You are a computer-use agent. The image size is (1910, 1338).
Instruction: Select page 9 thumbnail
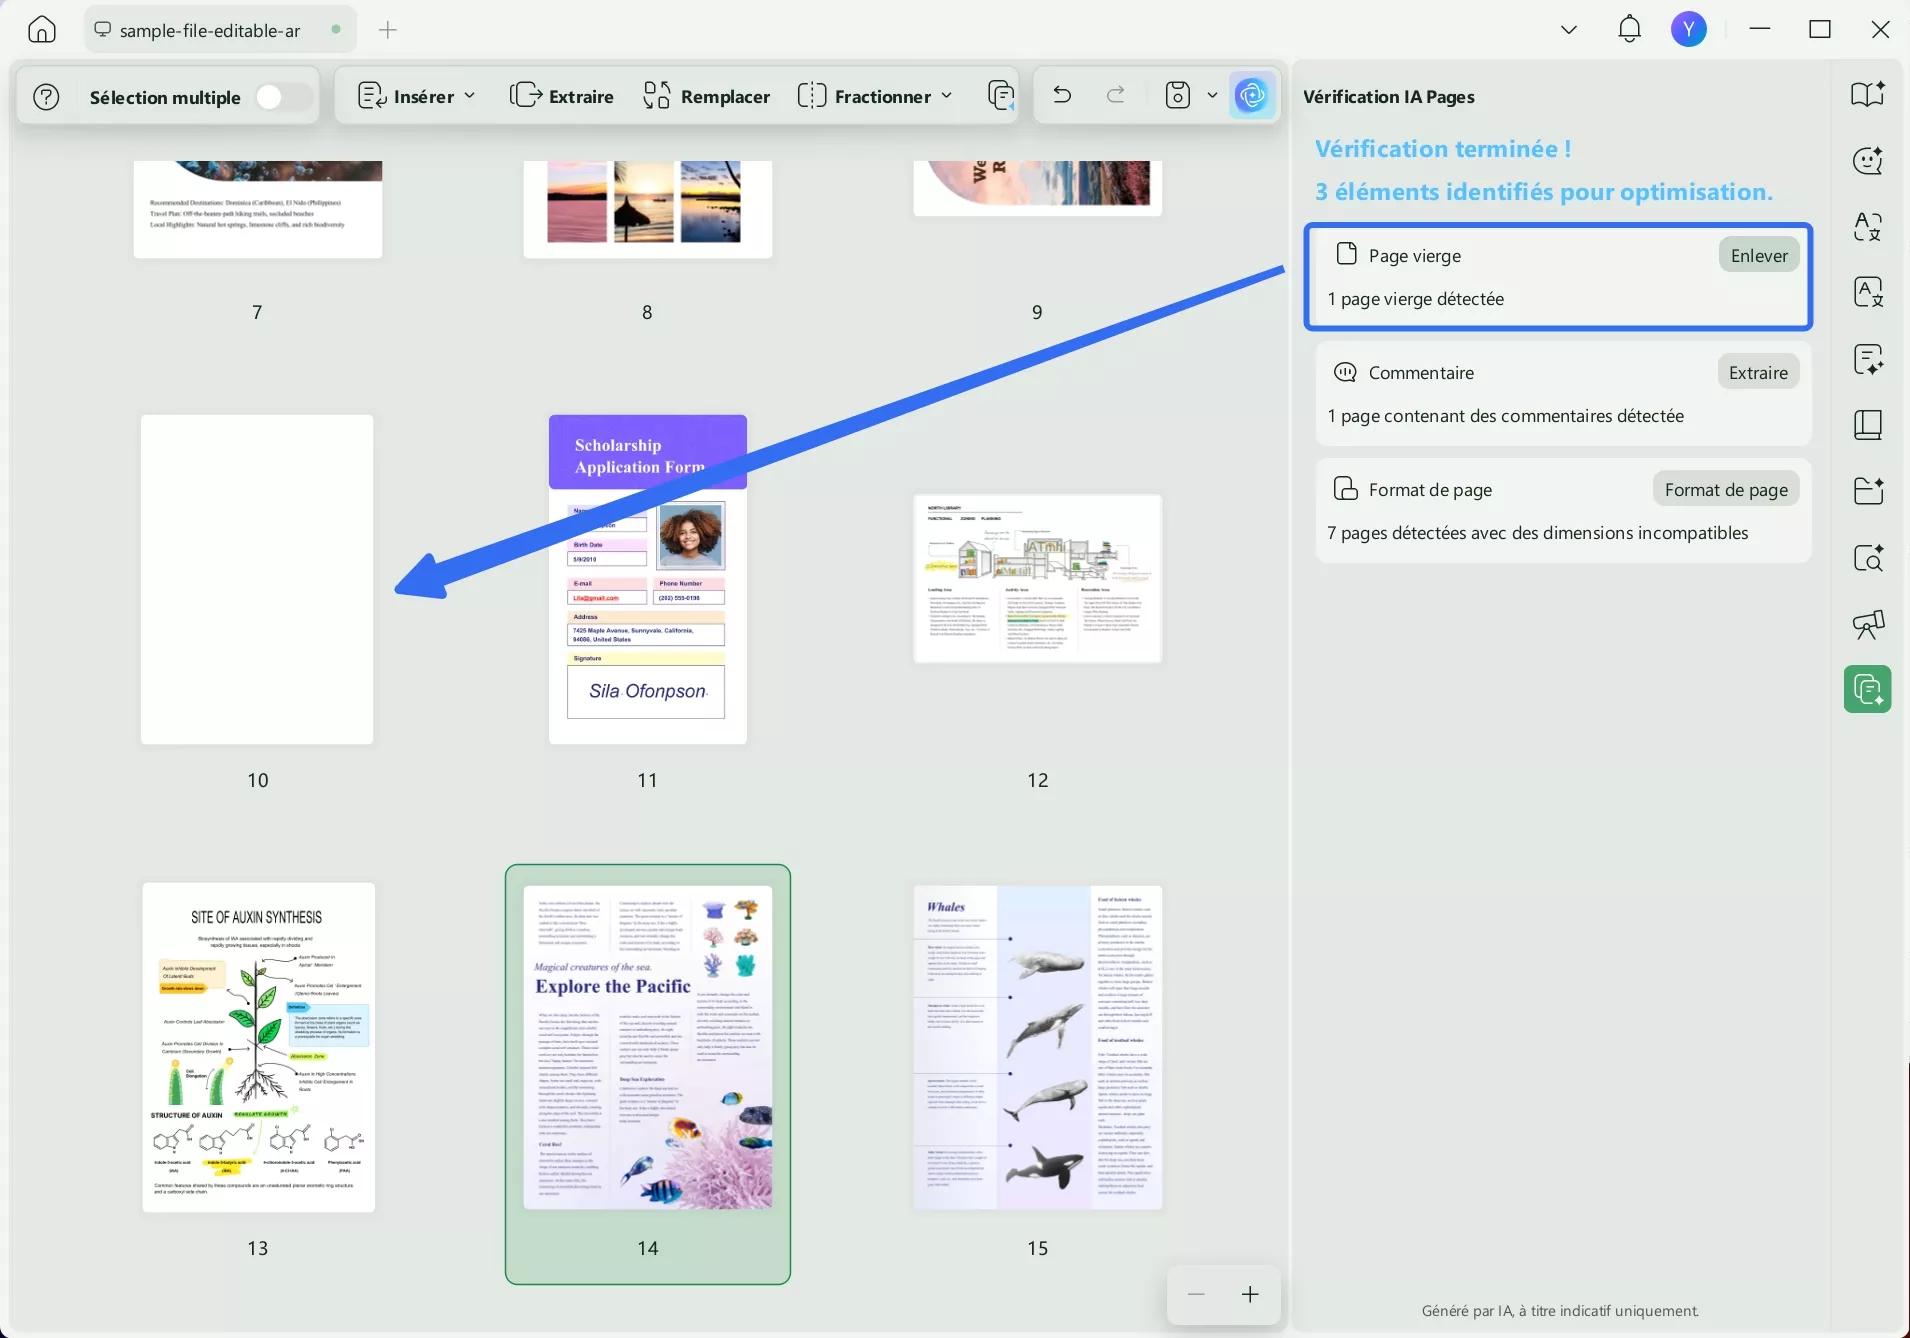(x=1037, y=188)
